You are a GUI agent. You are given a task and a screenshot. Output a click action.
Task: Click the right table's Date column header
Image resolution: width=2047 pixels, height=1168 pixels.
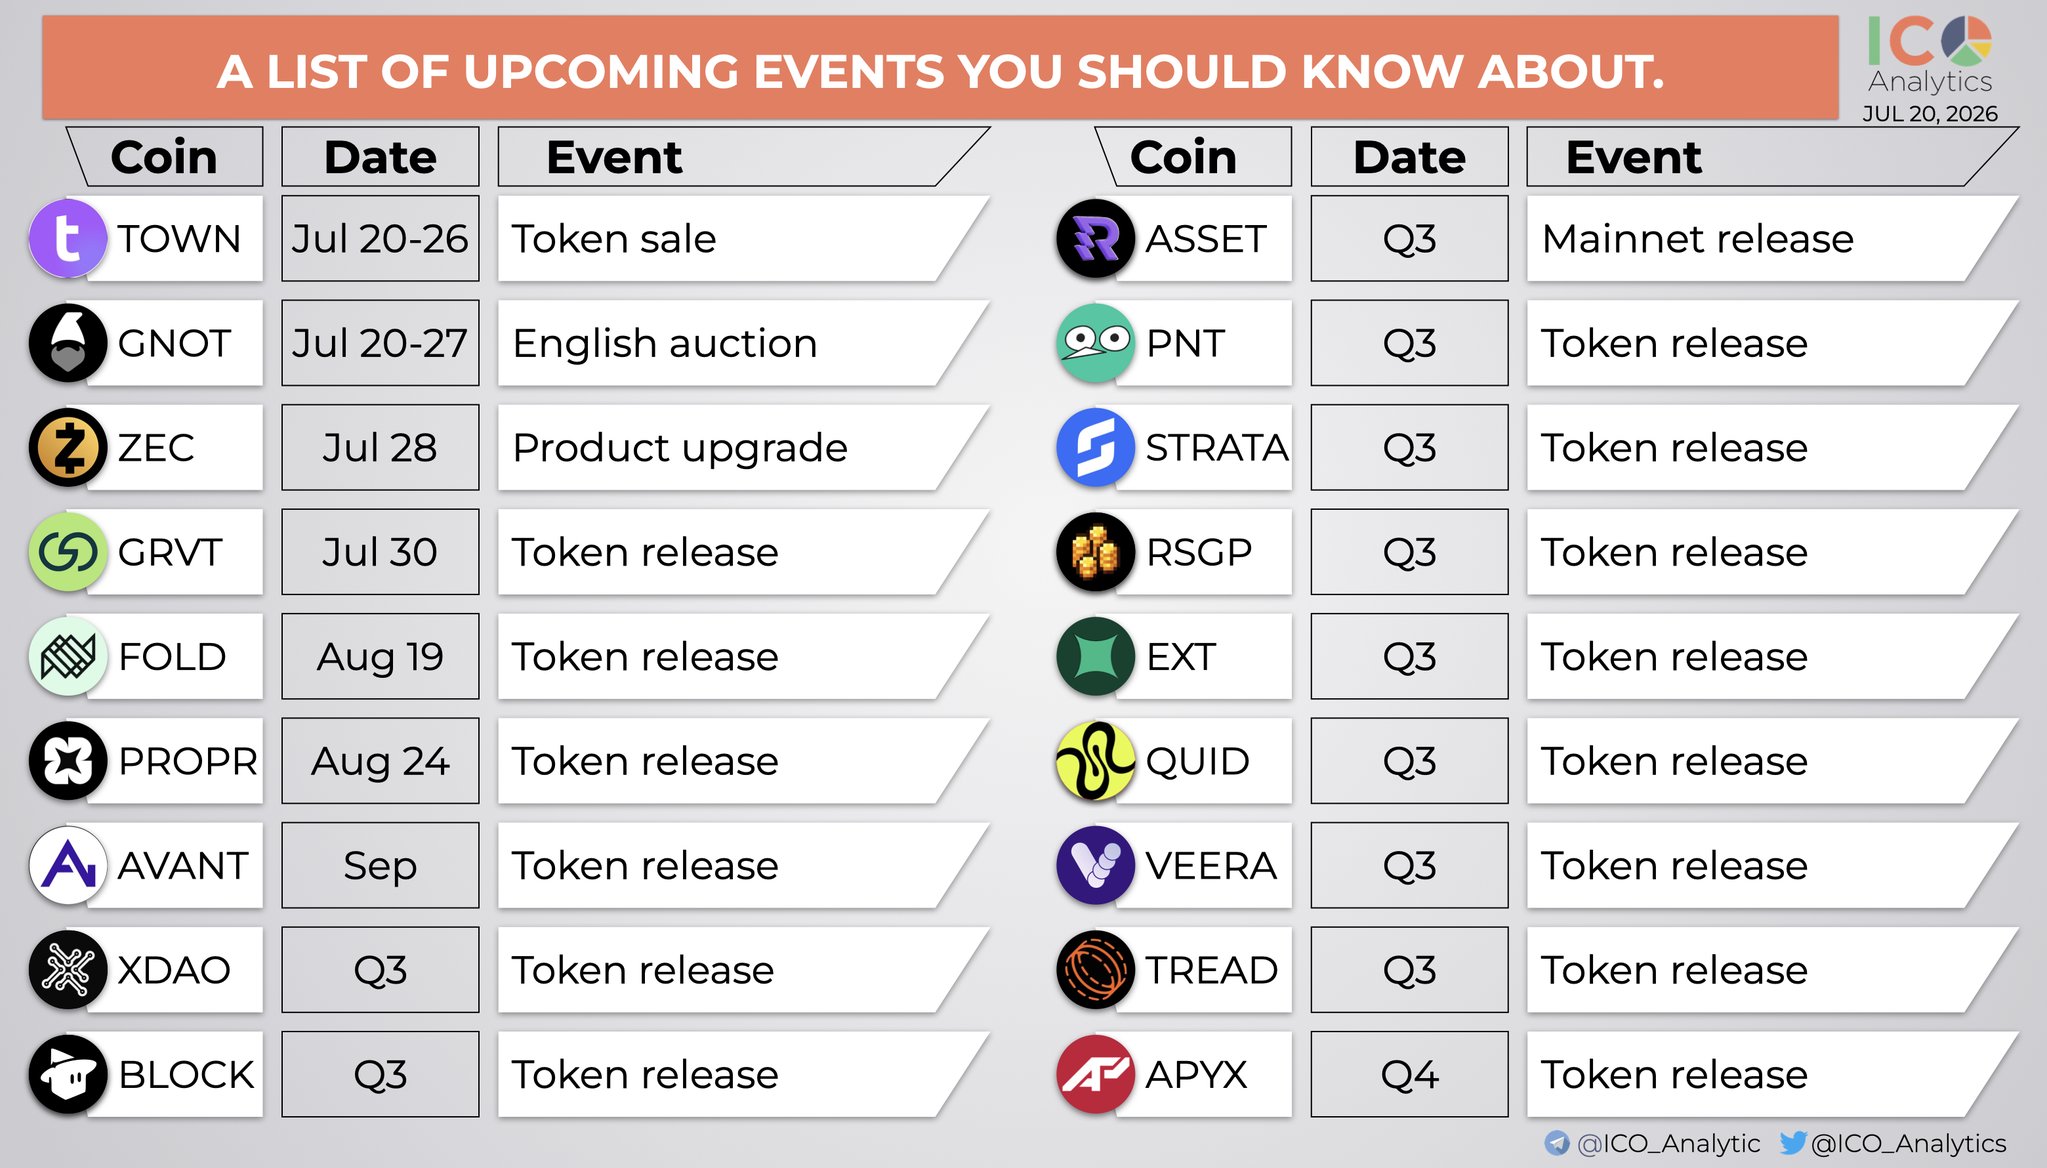coord(1409,157)
